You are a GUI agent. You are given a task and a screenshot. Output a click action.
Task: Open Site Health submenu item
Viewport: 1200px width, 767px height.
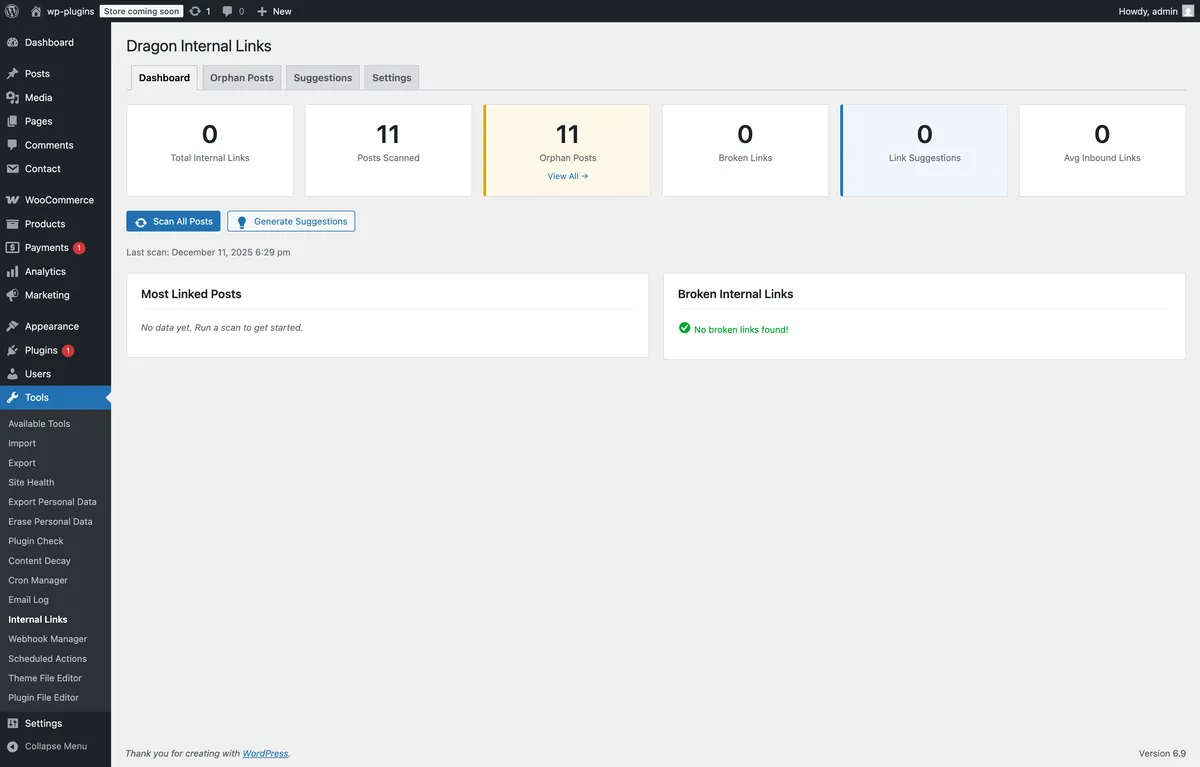(x=31, y=482)
